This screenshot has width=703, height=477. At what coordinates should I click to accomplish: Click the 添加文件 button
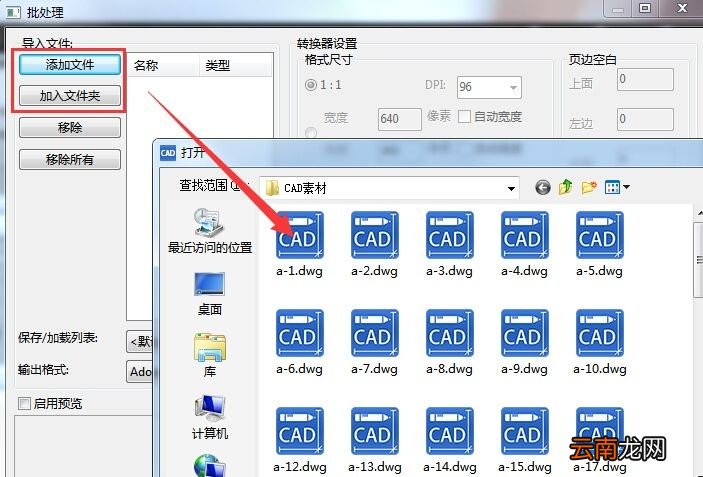(x=70, y=65)
